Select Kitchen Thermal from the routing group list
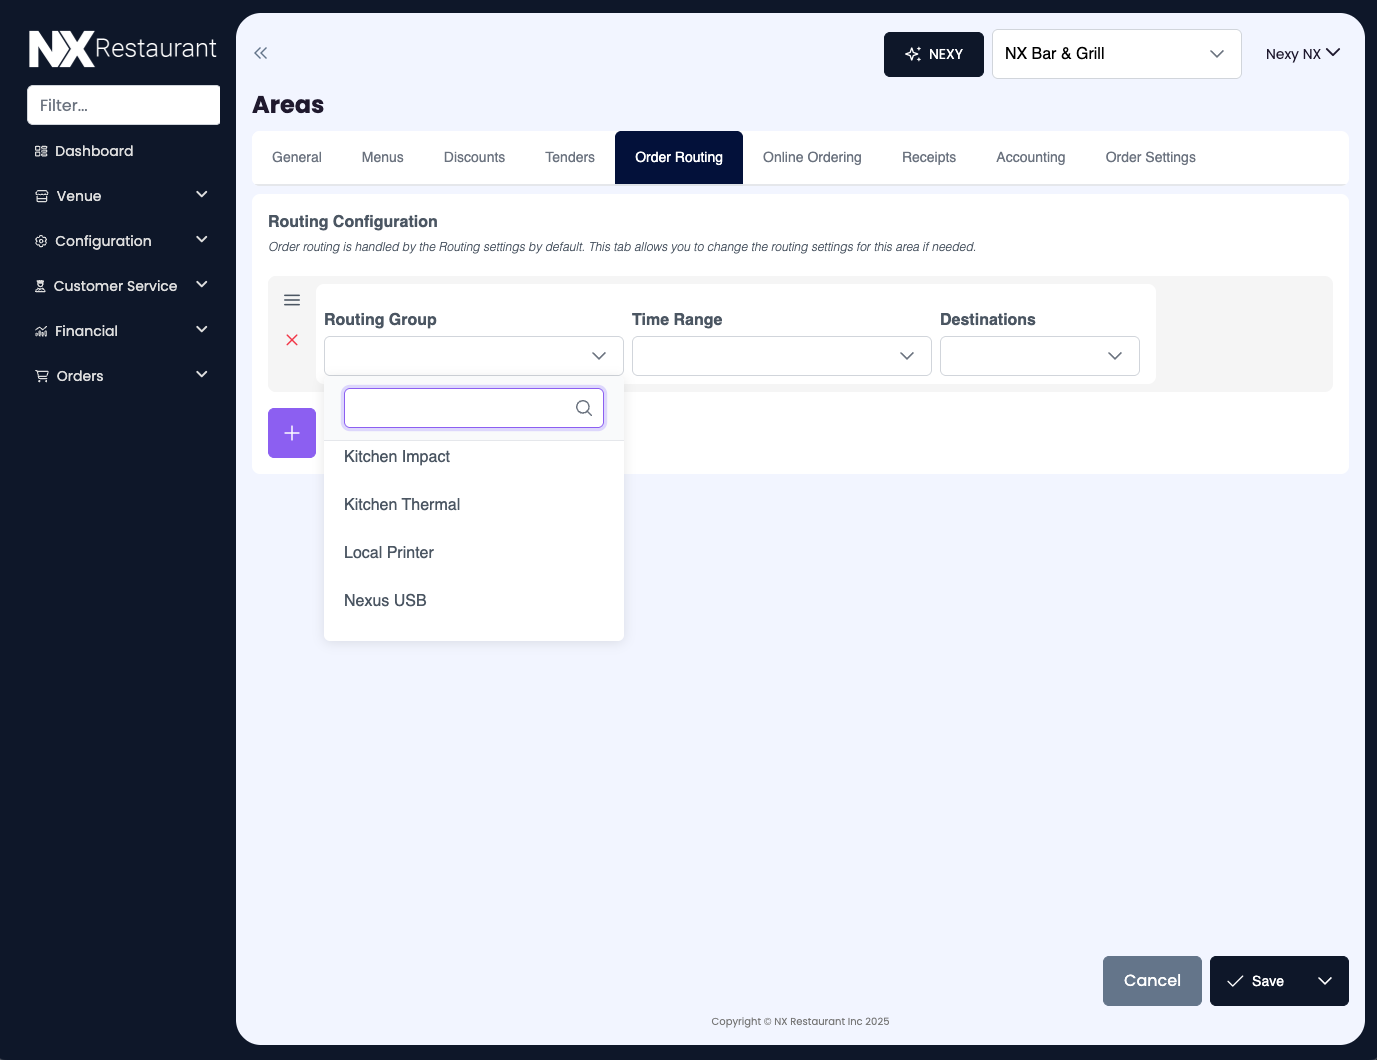This screenshot has height=1060, width=1377. click(402, 504)
